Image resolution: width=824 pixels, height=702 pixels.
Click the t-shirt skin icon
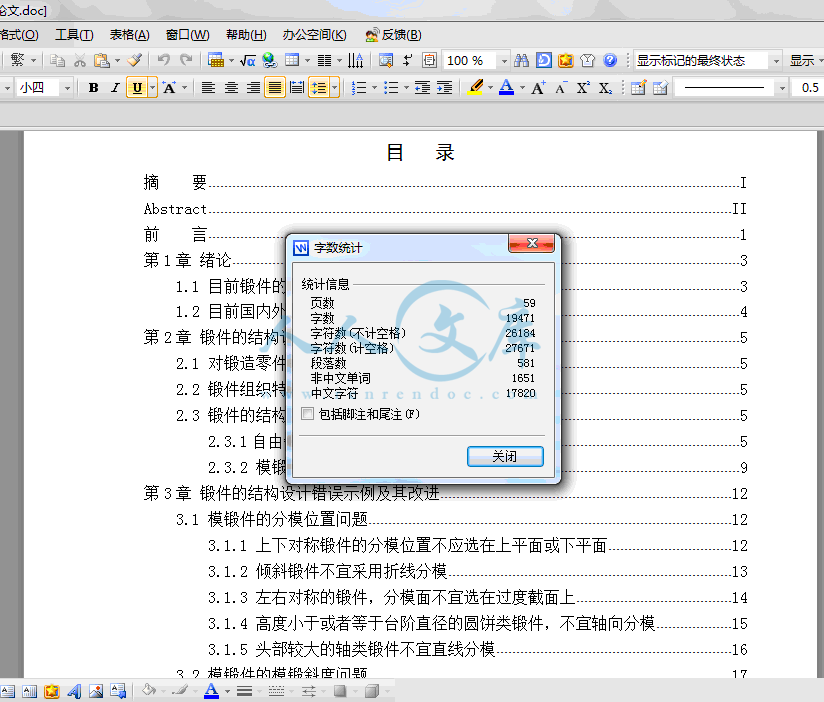click(x=588, y=60)
